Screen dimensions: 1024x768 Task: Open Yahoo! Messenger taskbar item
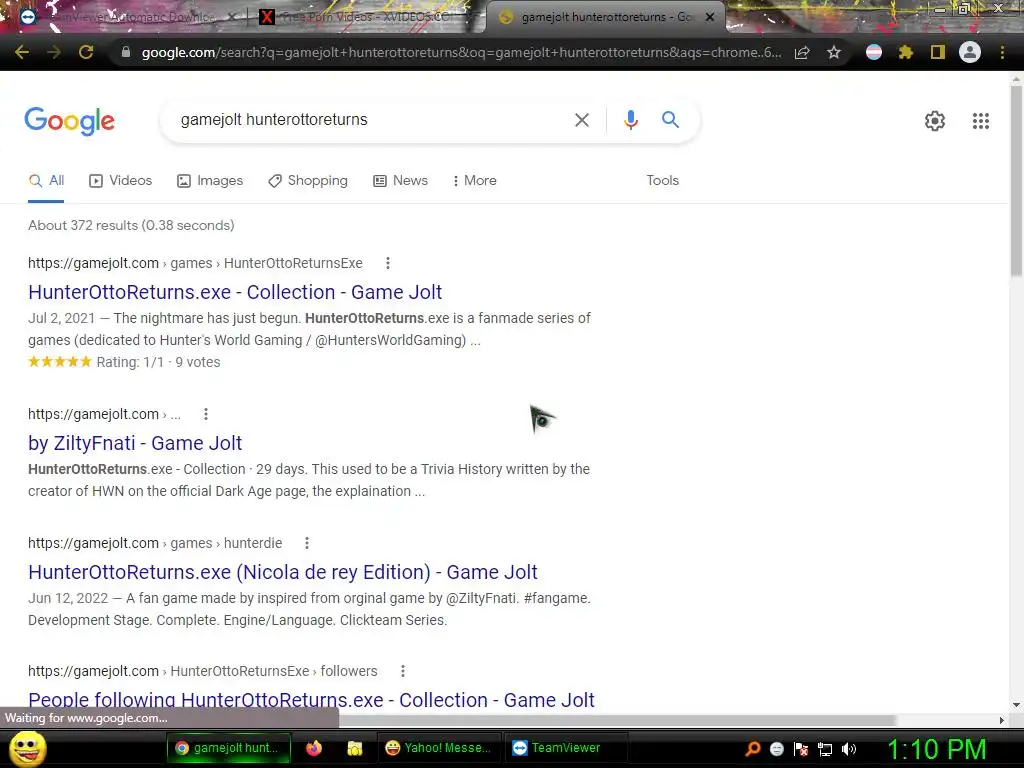[438, 748]
